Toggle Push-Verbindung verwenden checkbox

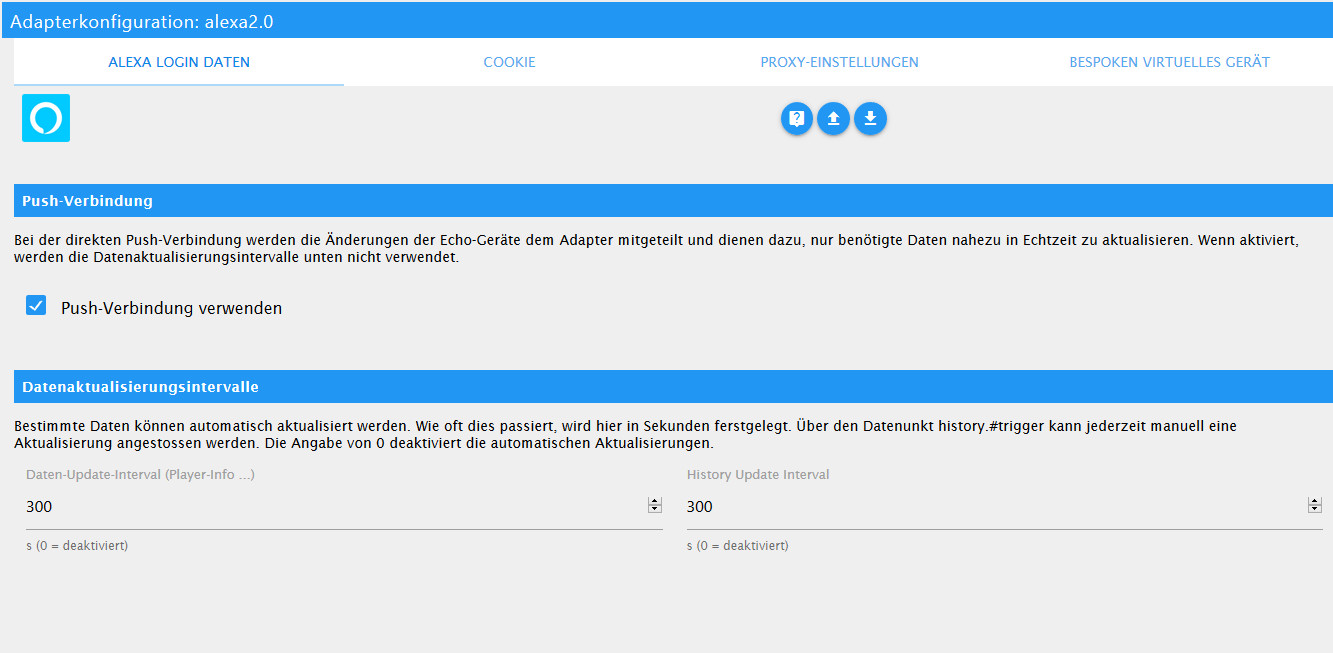(36, 306)
